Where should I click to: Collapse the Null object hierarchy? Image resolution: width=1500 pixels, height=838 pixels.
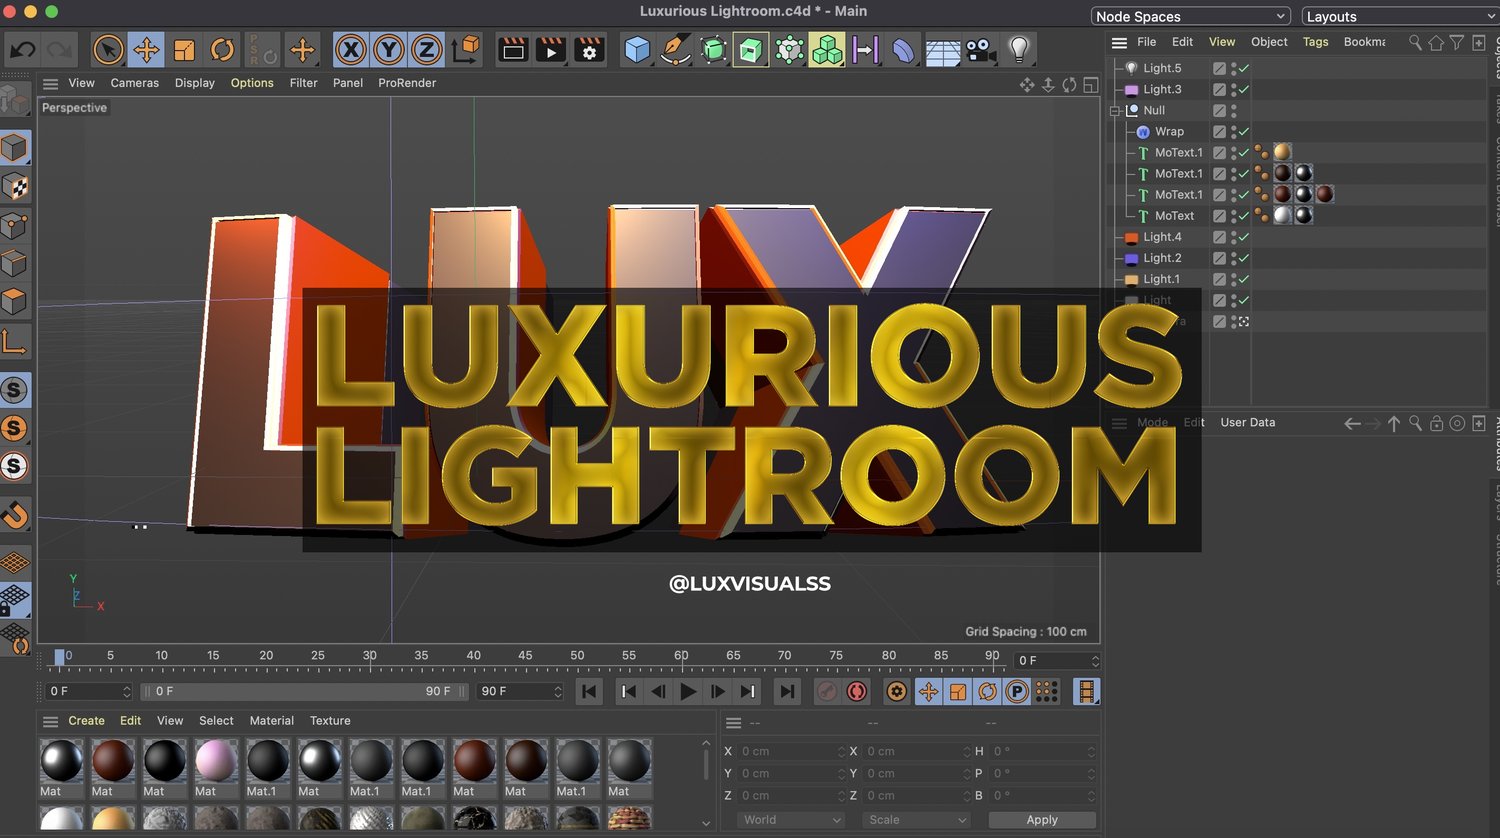click(x=1115, y=111)
